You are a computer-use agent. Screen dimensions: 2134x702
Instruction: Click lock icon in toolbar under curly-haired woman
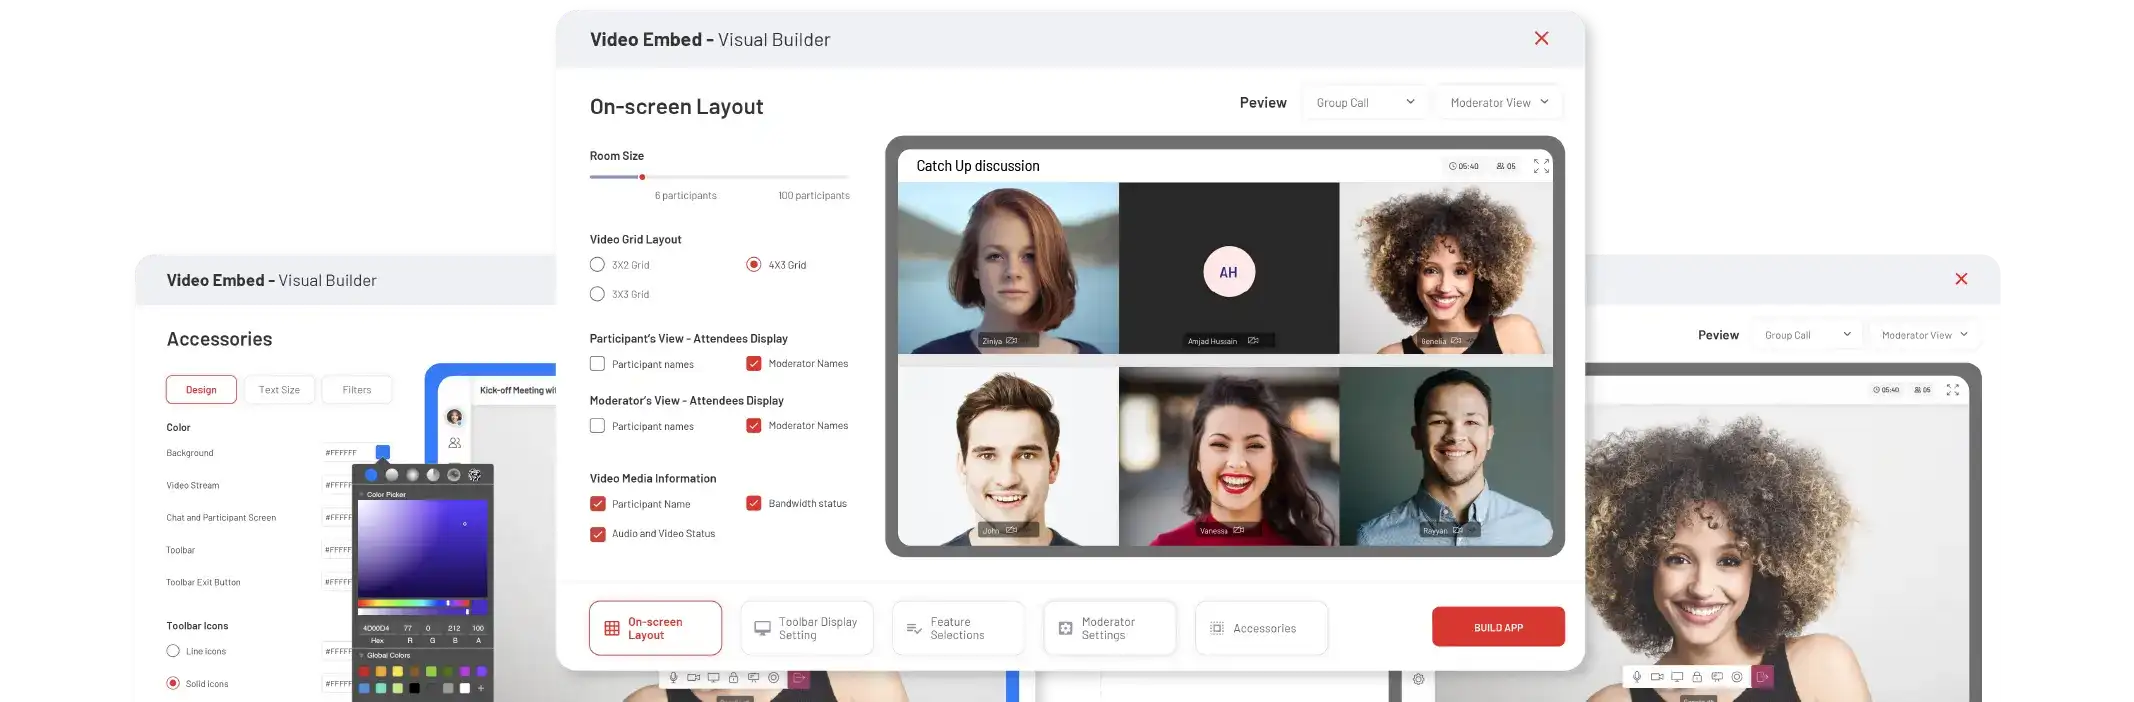(1697, 677)
